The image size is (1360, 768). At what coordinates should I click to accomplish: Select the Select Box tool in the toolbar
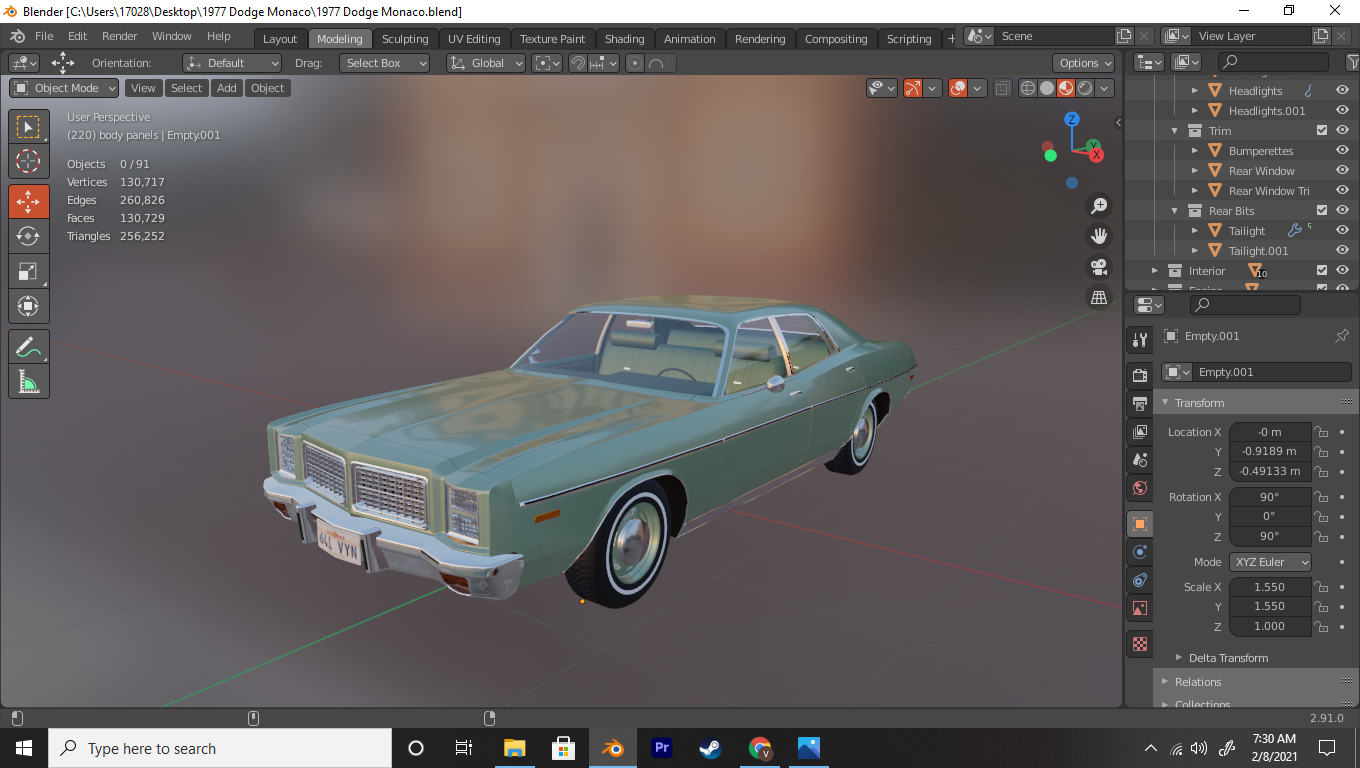[29, 127]
